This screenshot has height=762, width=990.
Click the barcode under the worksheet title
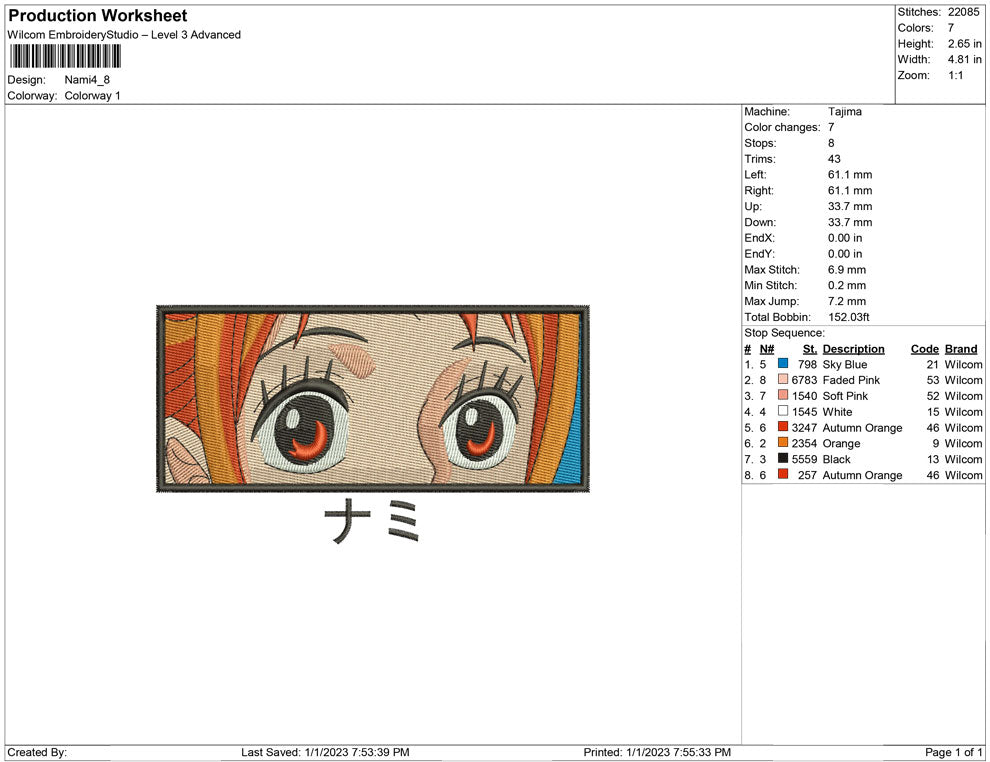coord(65,57)
